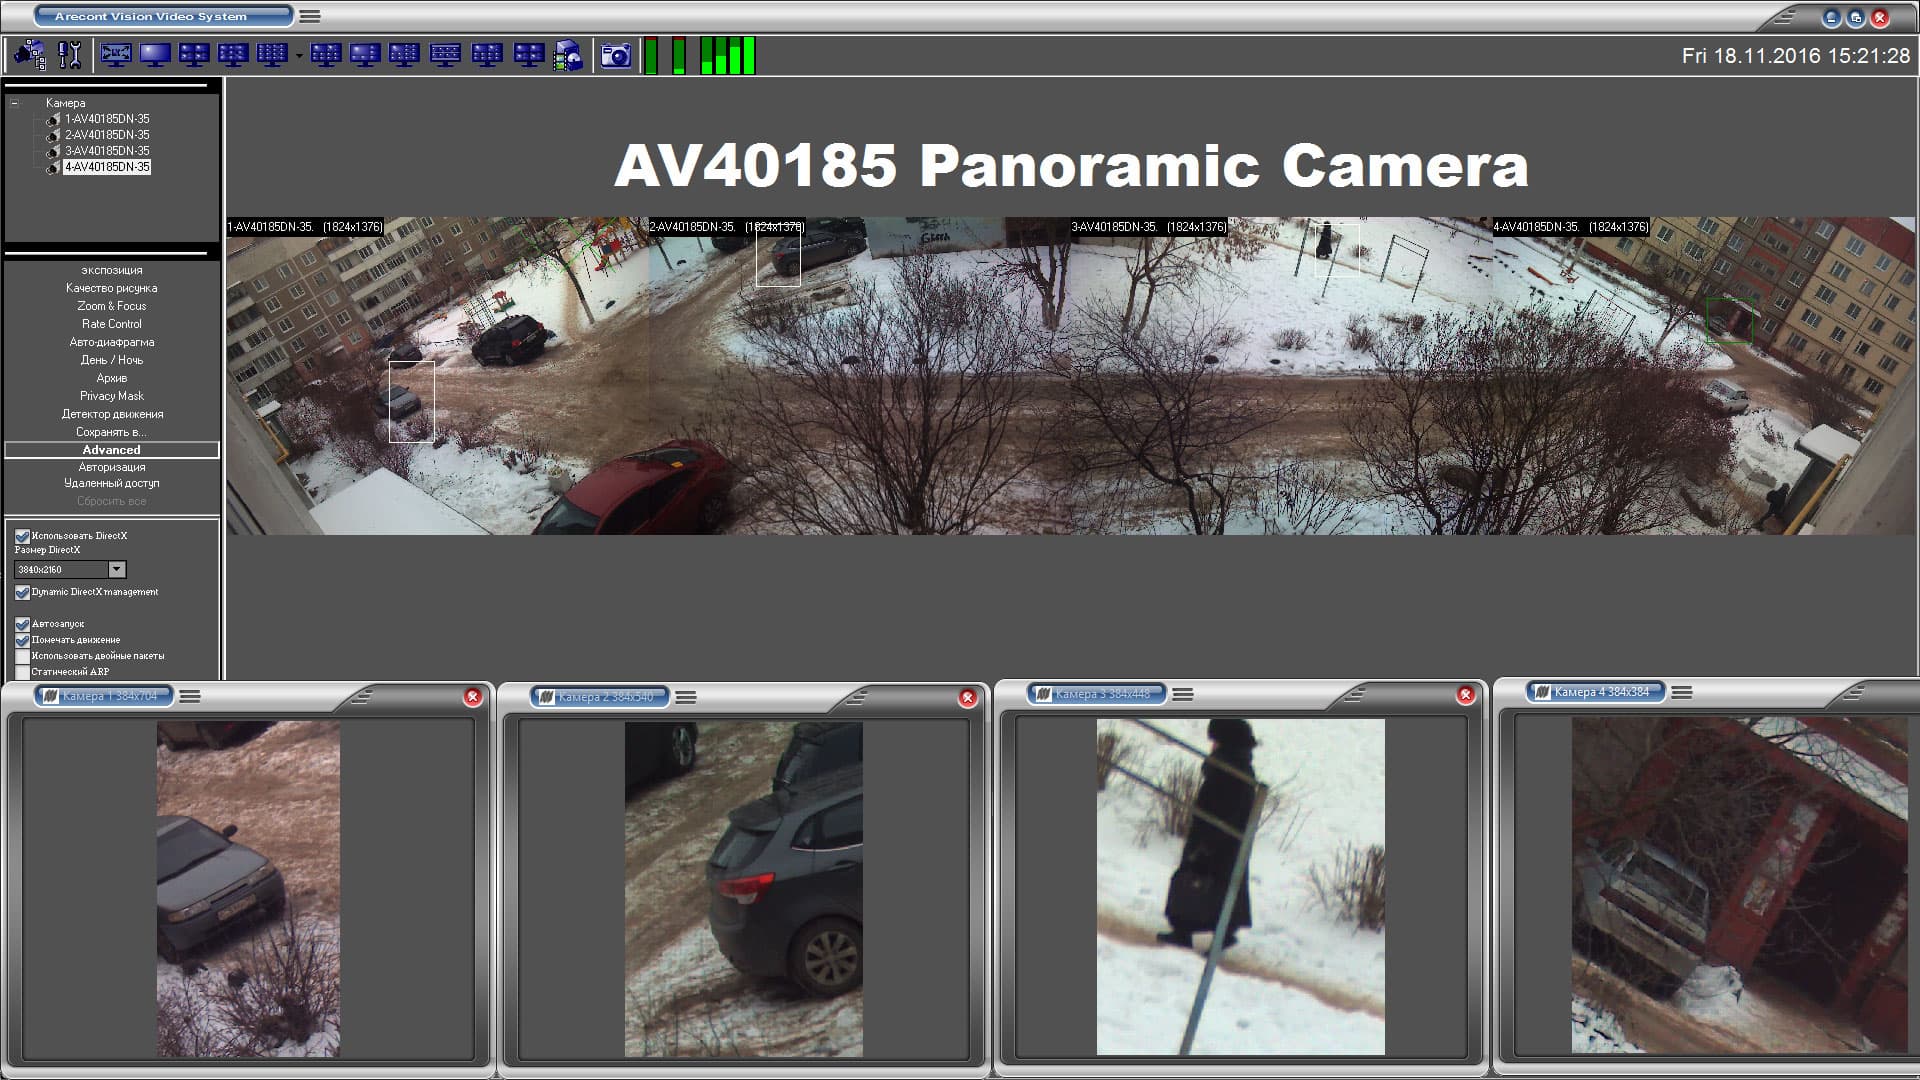
Task: Click the snapshot camera icon
Action: tap(615, 56)
